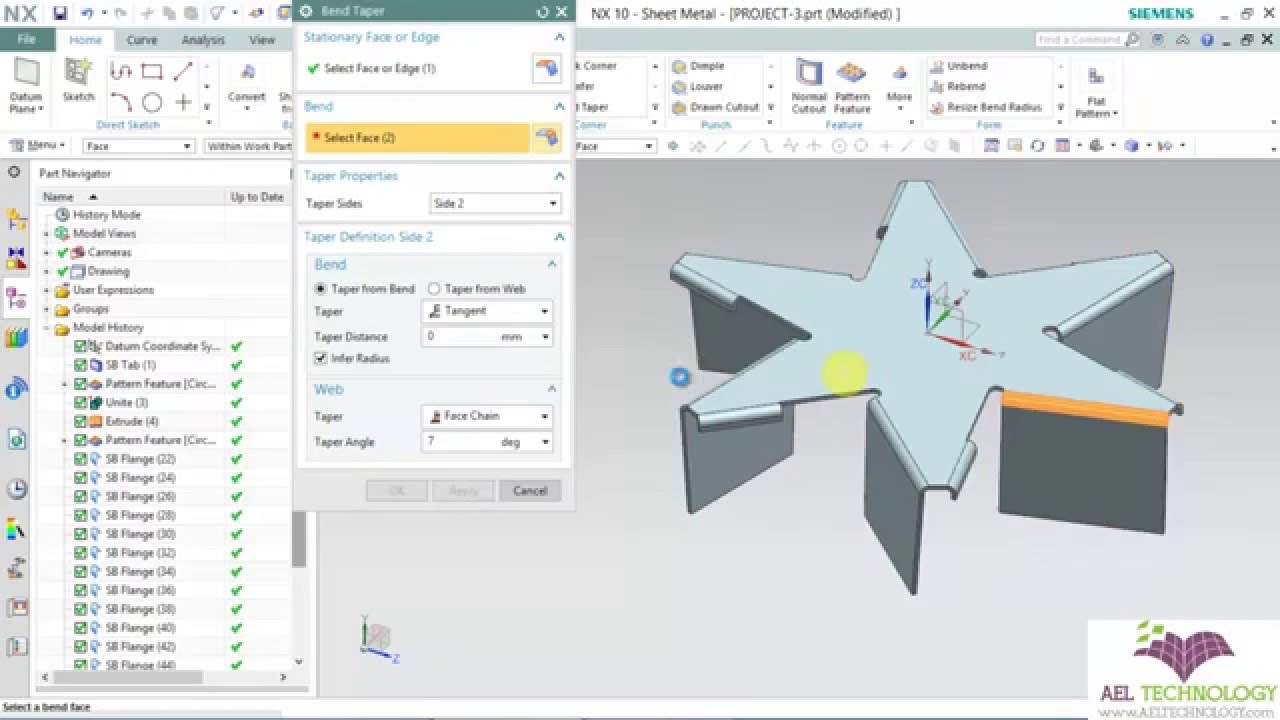Select Taper from Bend radio button
Screen dimensions: 1280x720
point(321,288)
